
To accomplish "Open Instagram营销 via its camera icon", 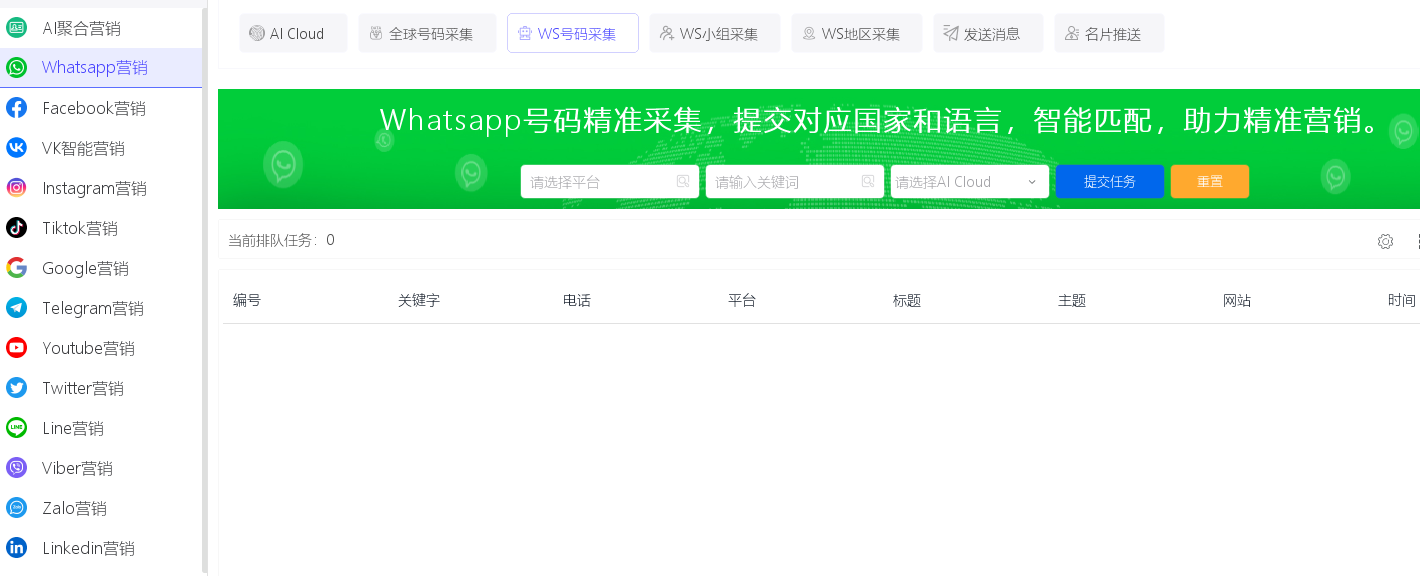I will pos(16,188).
